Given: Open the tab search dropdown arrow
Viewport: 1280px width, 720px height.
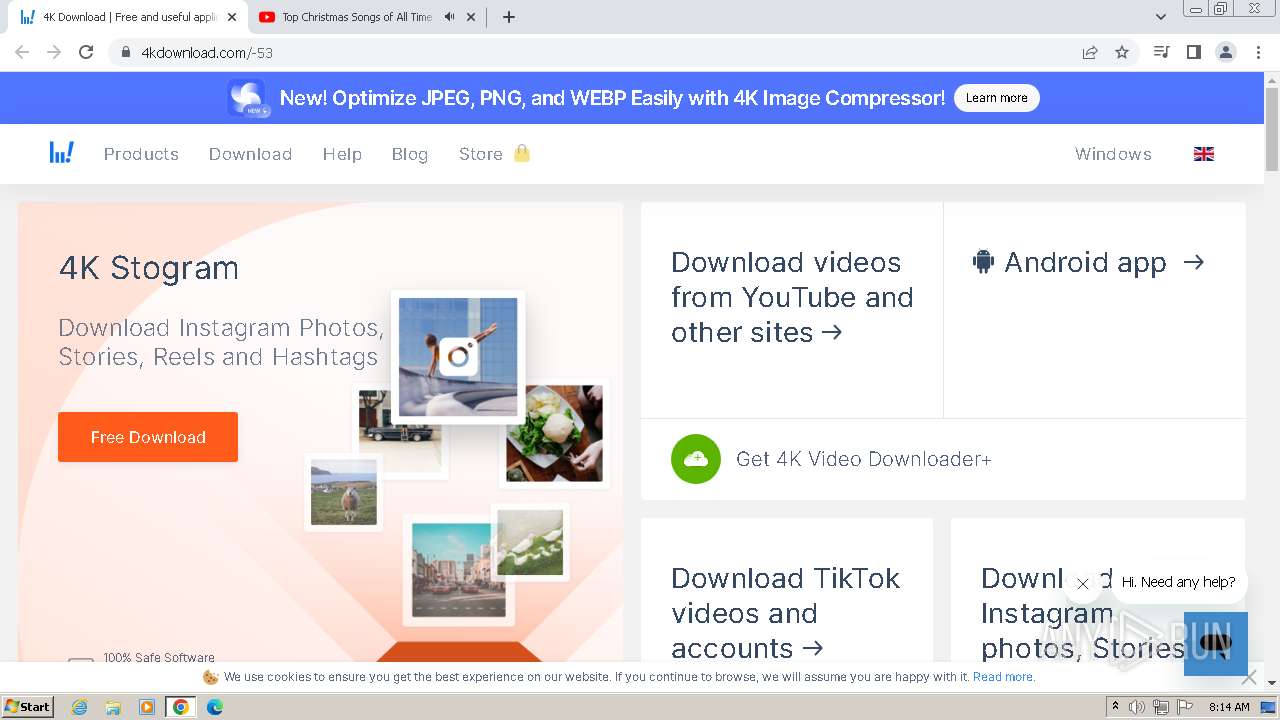Looking at the screenshot, I should (1161, 17).
